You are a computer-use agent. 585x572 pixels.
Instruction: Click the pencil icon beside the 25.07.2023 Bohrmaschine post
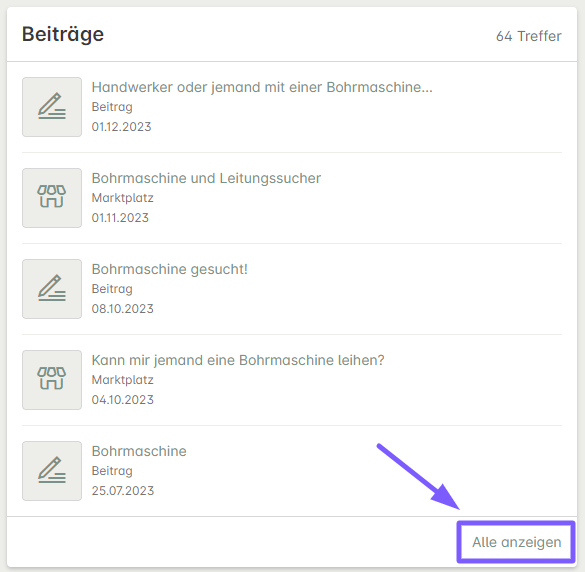coord(52,471)
